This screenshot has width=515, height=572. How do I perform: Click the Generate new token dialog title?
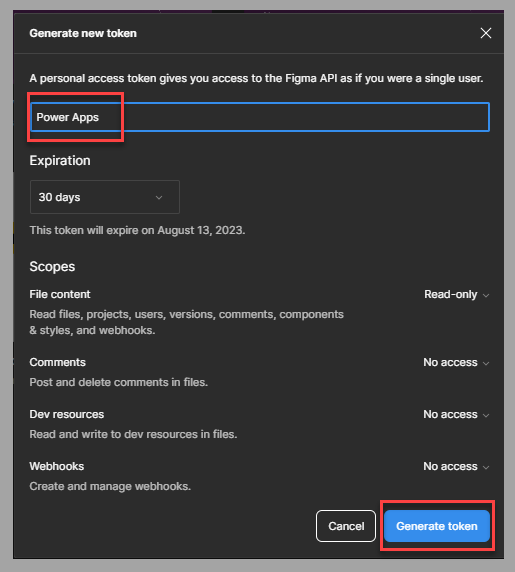tap(83, 33)
